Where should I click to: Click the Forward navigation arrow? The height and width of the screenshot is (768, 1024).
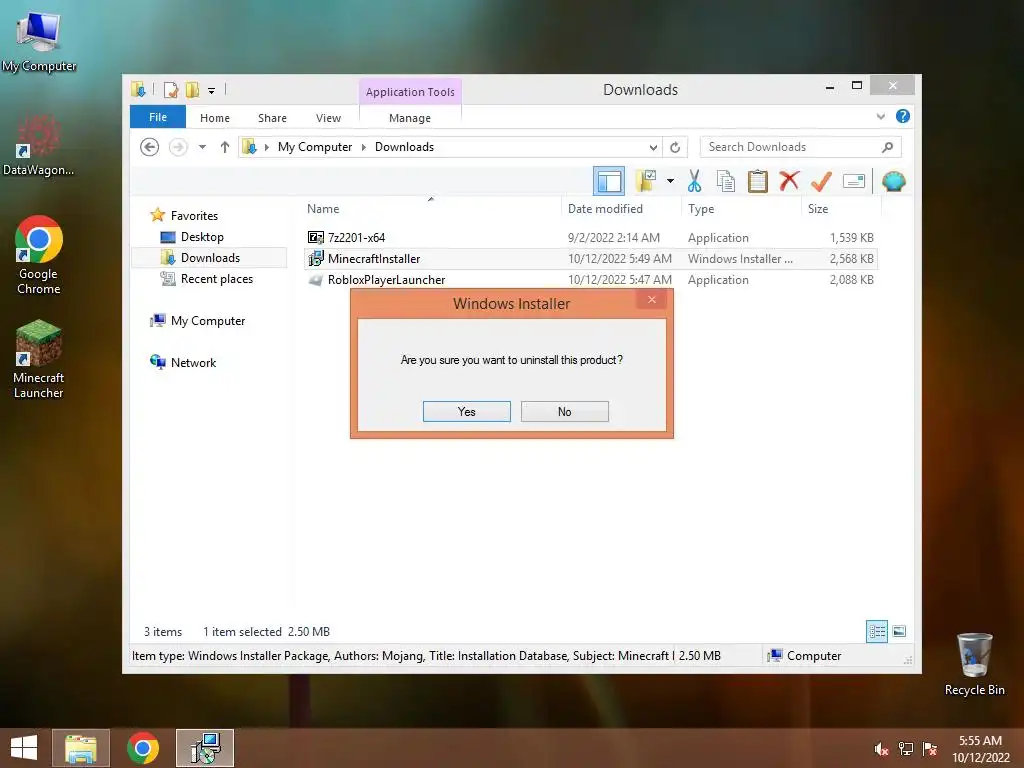tap(178, 147)
